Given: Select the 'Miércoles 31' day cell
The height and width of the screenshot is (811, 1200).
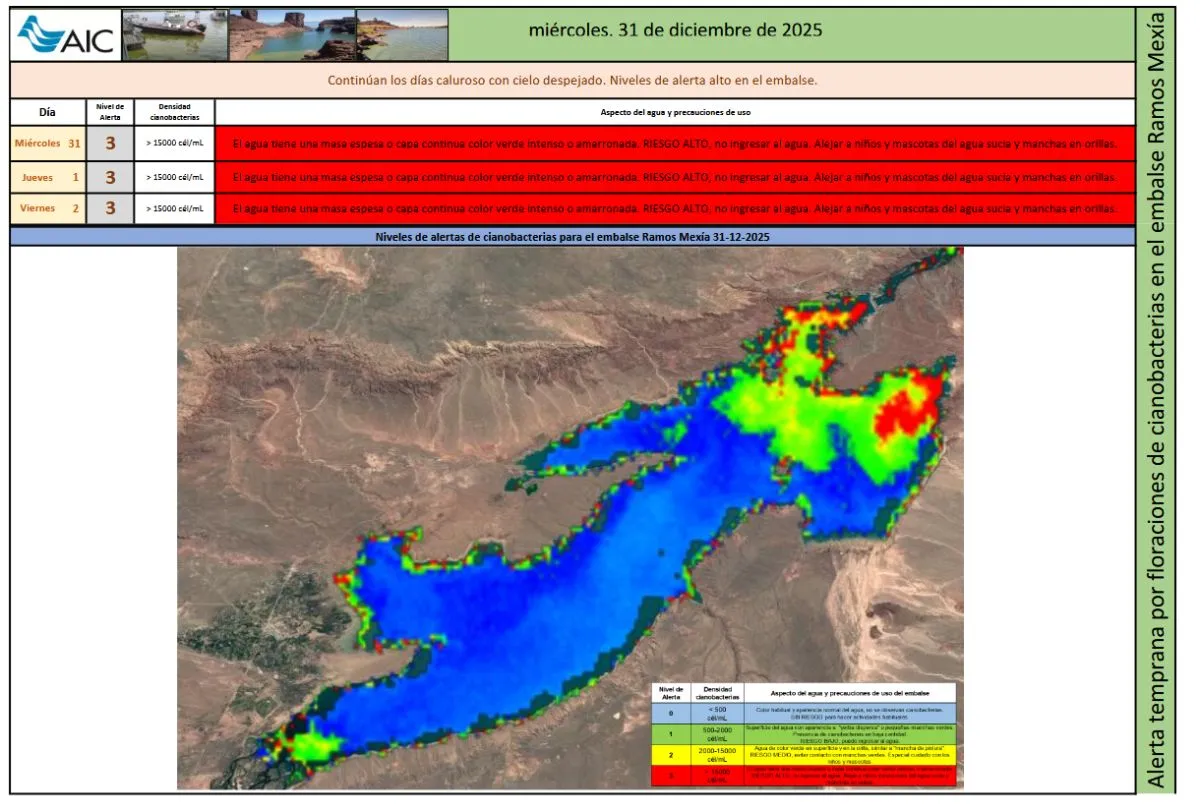Looking at the screenshot, I should (47, 143).
